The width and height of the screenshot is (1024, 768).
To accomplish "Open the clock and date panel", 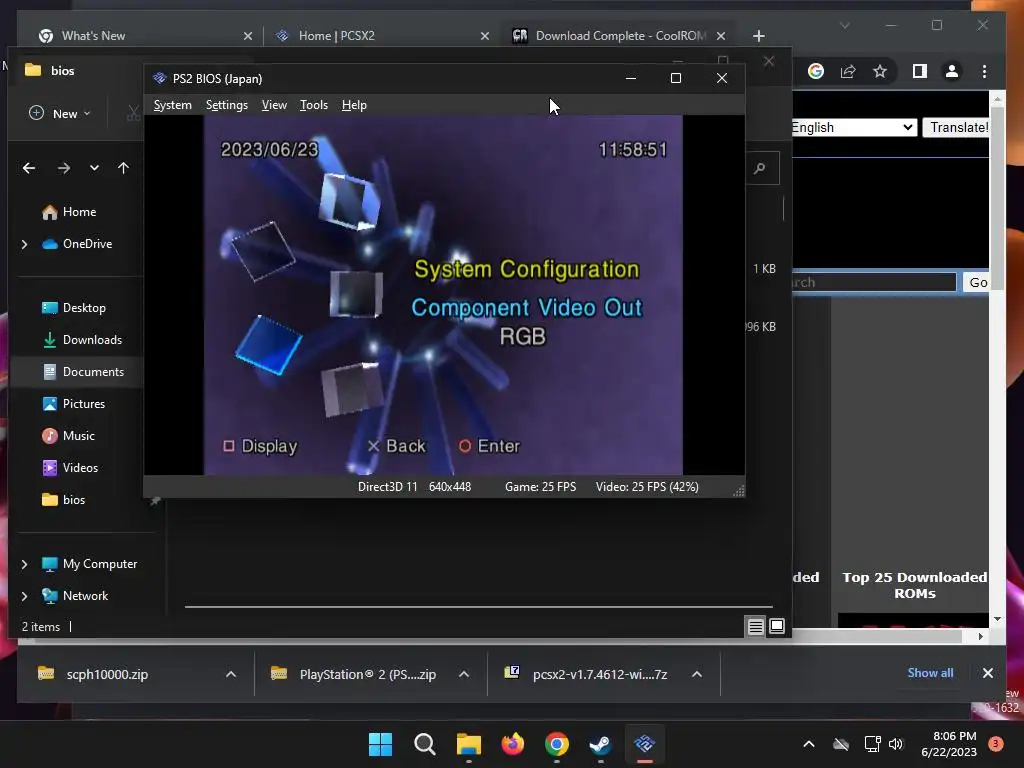I will (949, 744).
